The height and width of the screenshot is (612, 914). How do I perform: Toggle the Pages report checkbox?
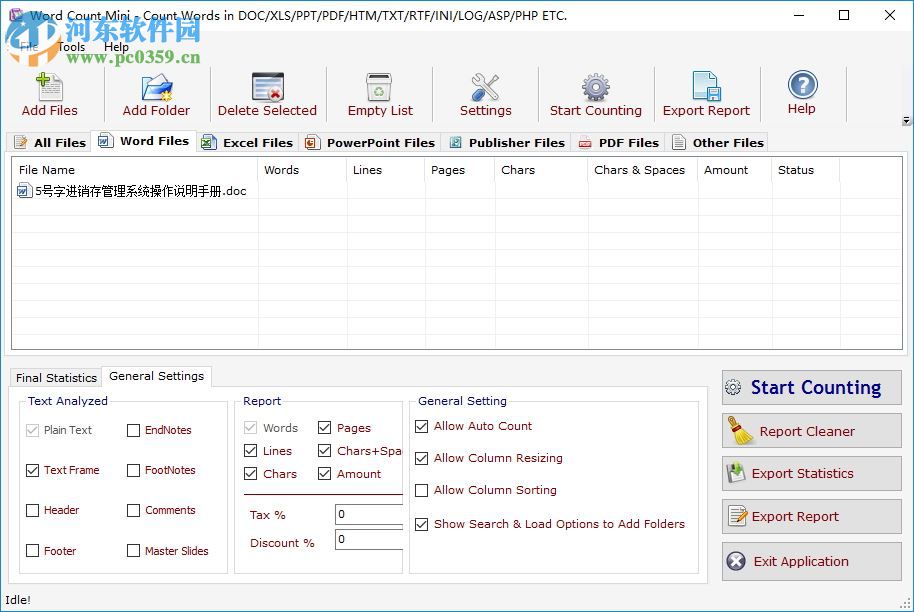point(325,427)
